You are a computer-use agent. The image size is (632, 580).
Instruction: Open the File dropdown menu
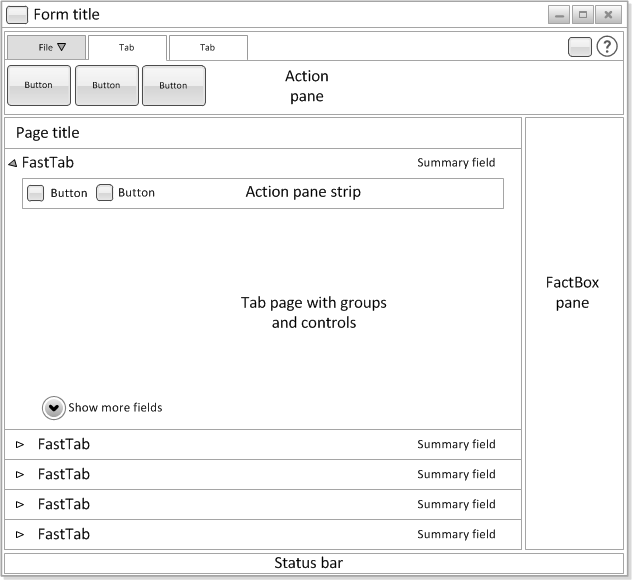click(46, 48)
